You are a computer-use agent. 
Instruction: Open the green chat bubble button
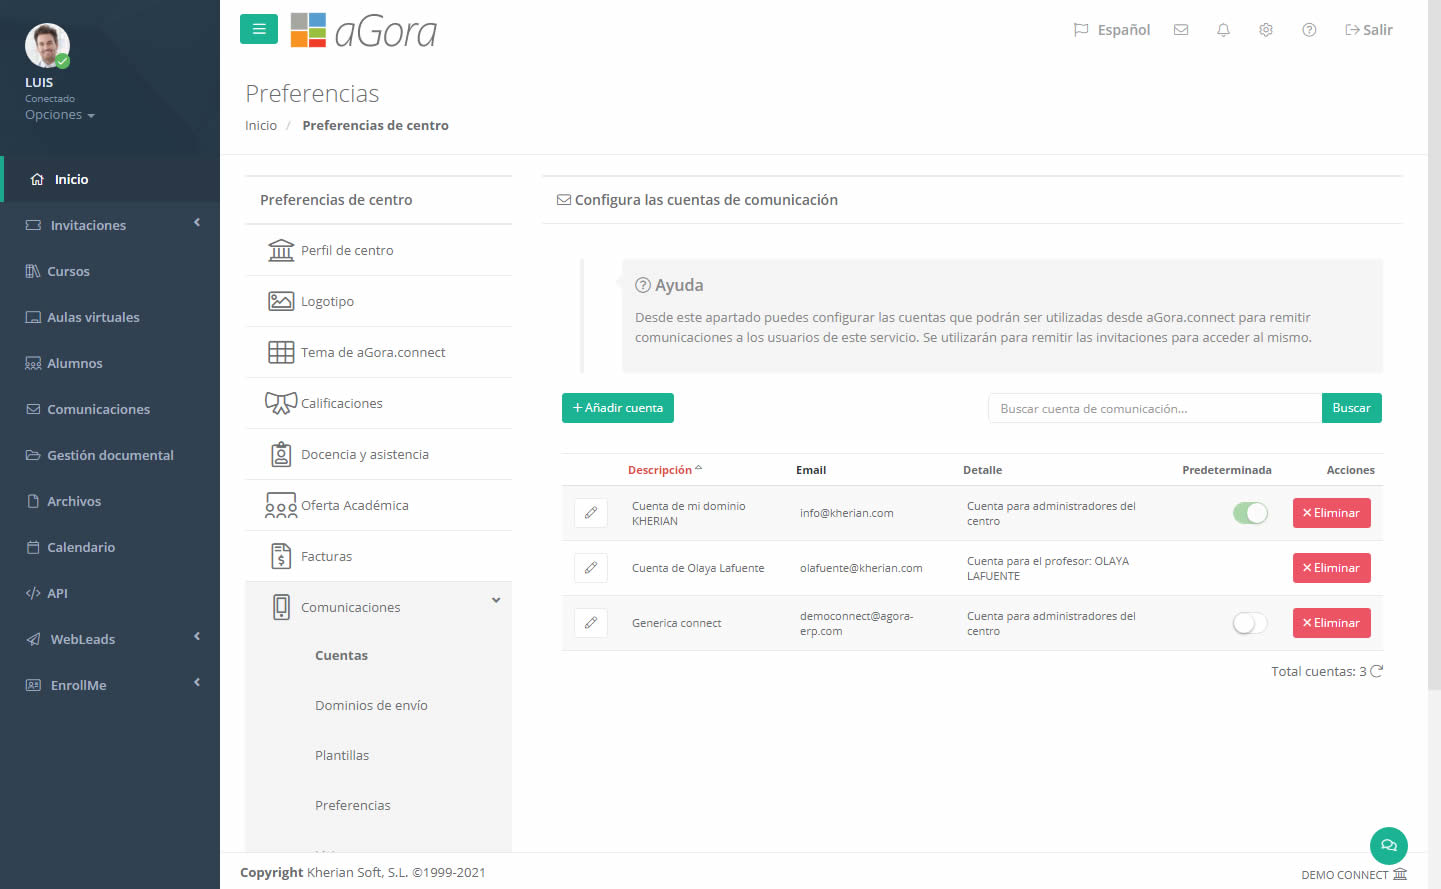click(1388, 846)
